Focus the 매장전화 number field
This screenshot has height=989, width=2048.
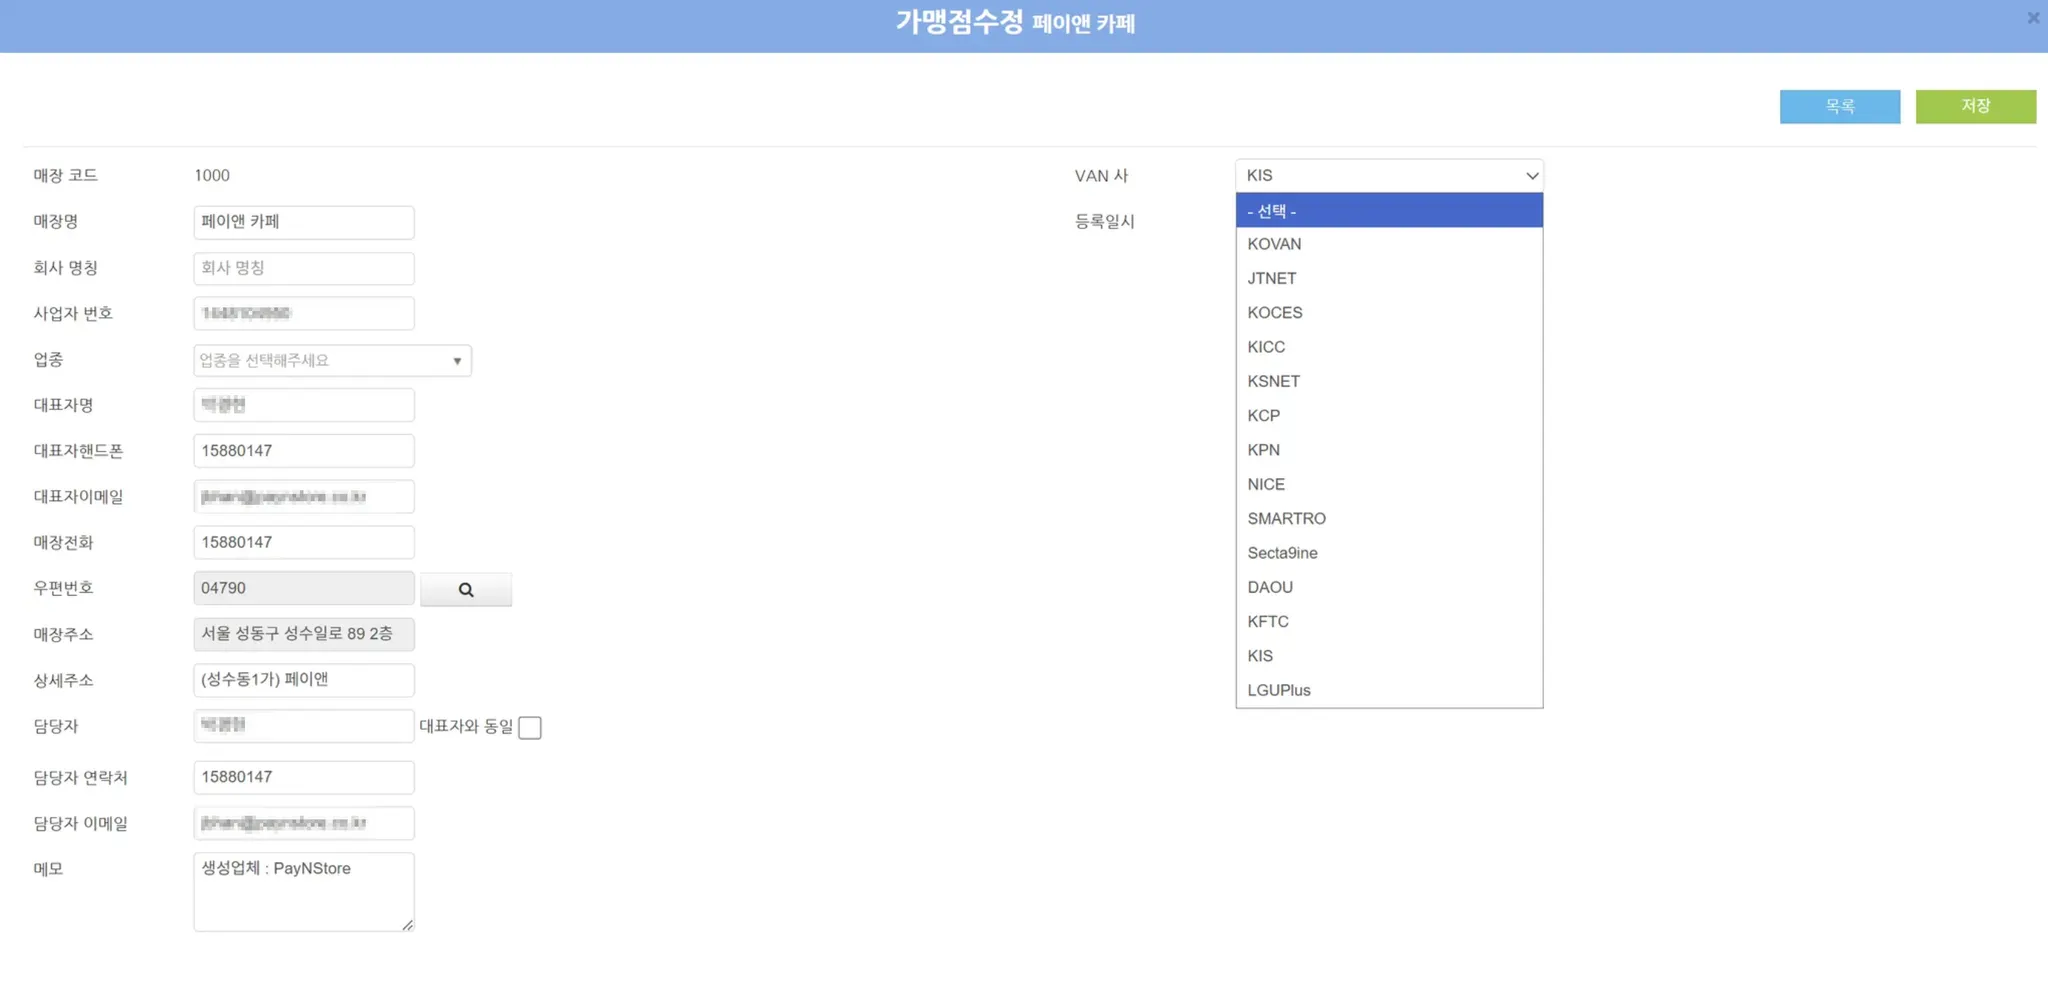click(304, 542)
